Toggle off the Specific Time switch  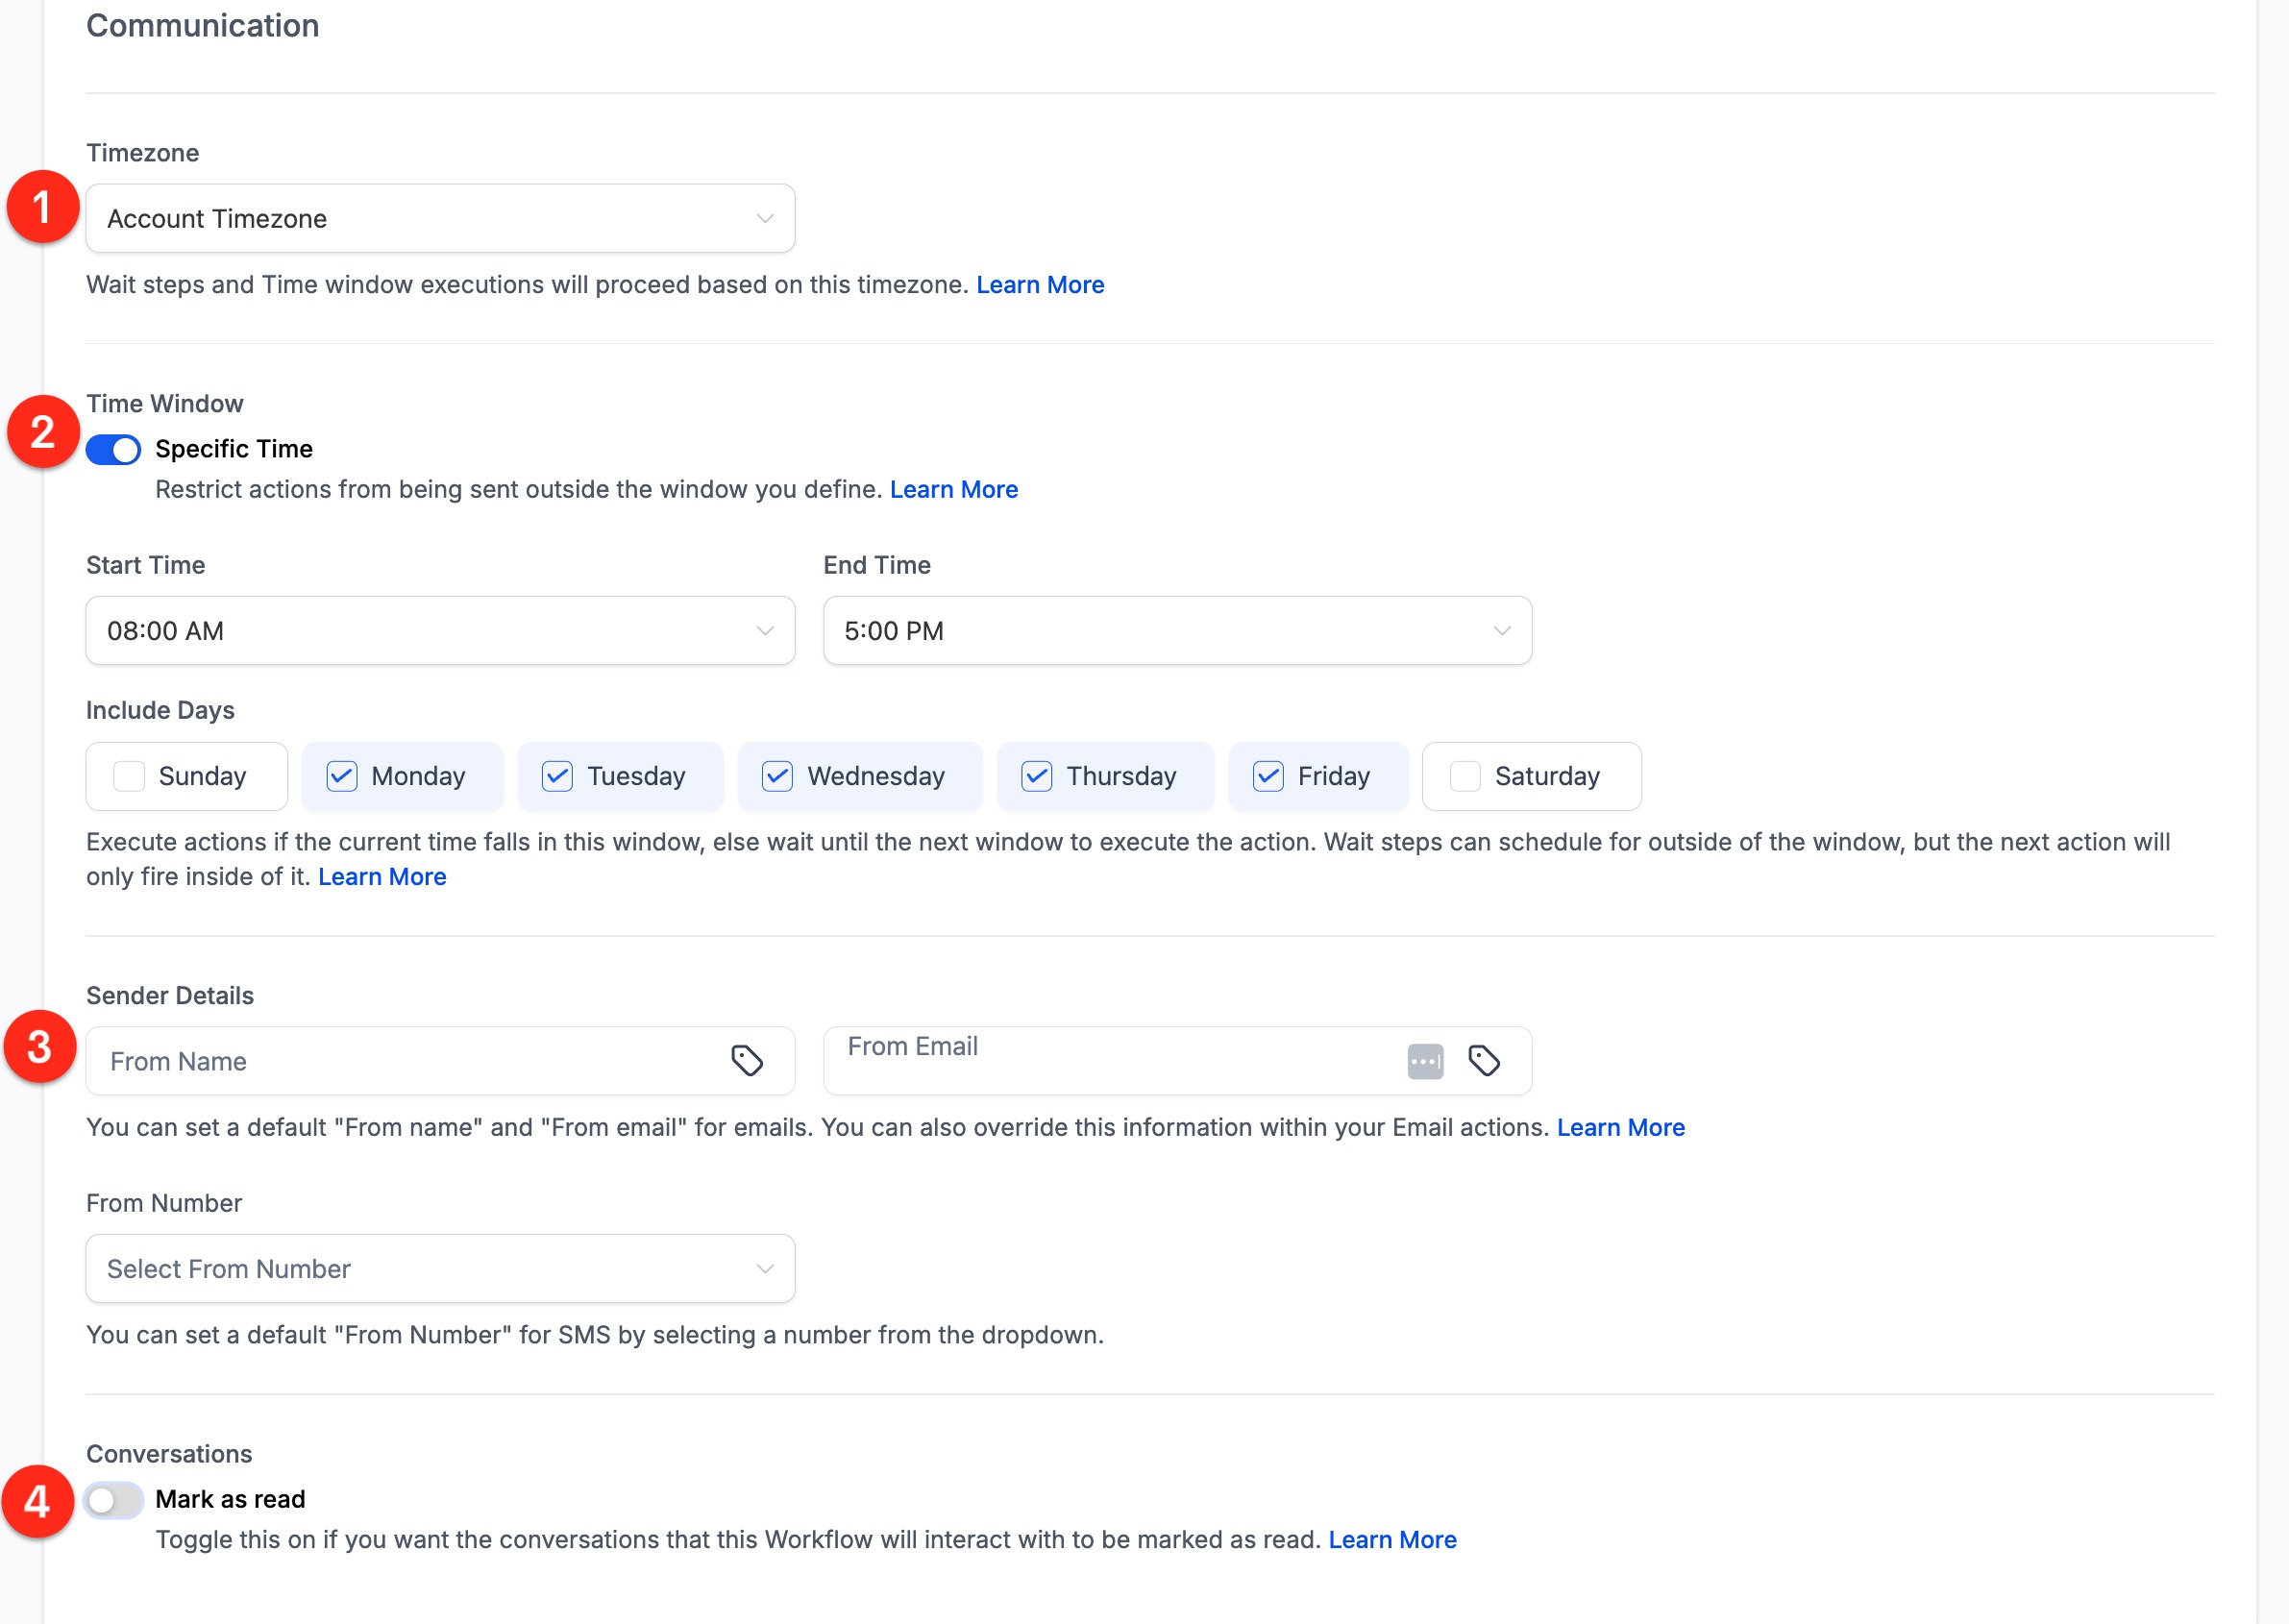coord(114,450)
